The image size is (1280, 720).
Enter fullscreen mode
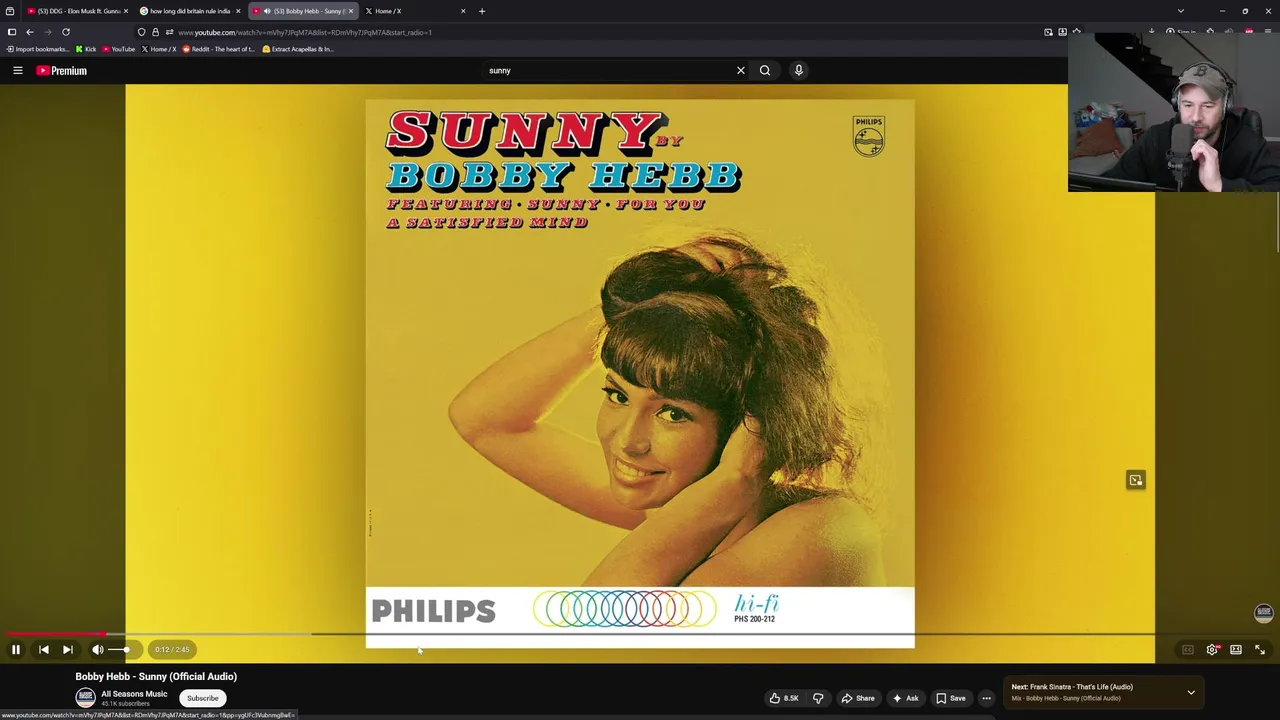pyautogui.click(x=1260, y=650)
